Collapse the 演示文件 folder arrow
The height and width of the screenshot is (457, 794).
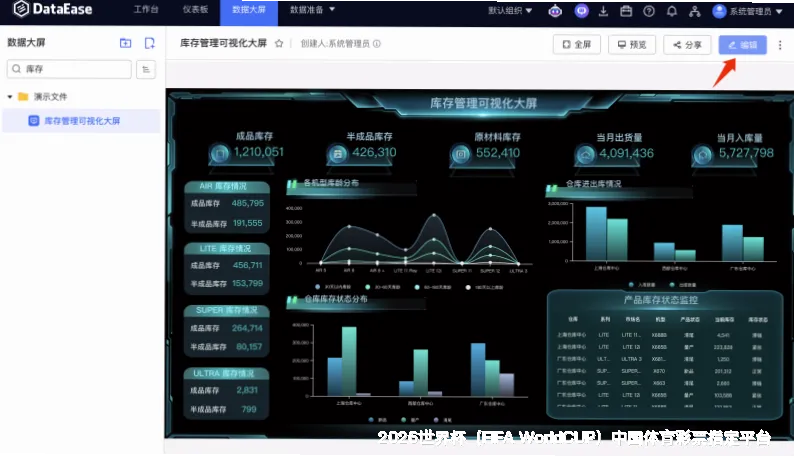(x=10, y=96)
